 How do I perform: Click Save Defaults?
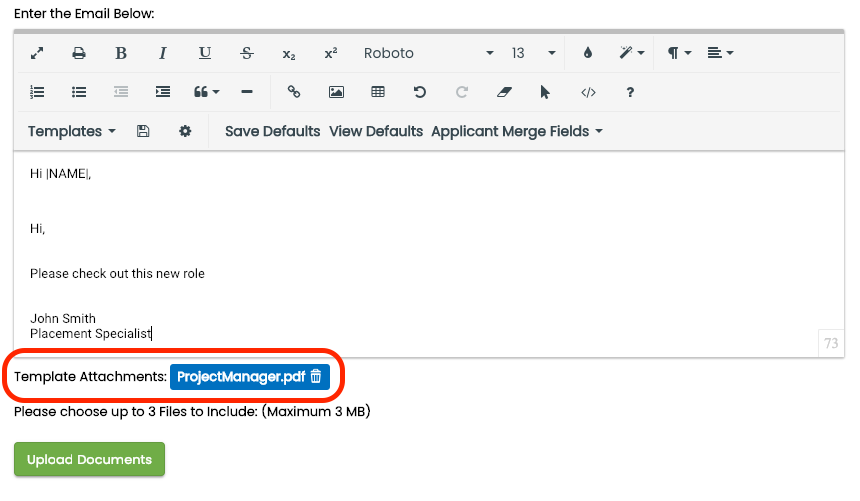click(x=272, y=131)
